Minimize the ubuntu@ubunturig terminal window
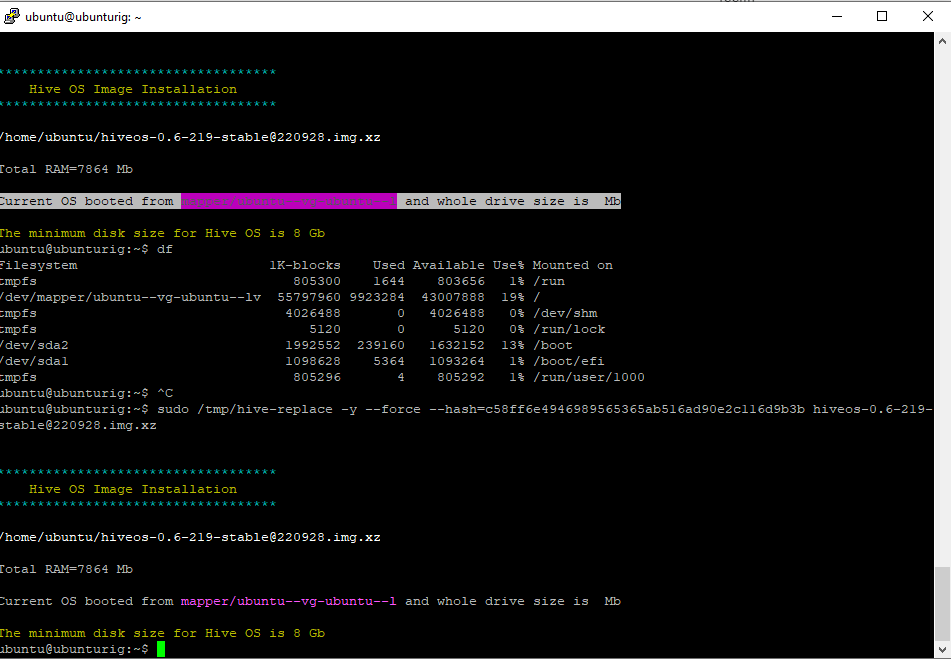This screenshot has width=951, height=659. coord(837,16)
